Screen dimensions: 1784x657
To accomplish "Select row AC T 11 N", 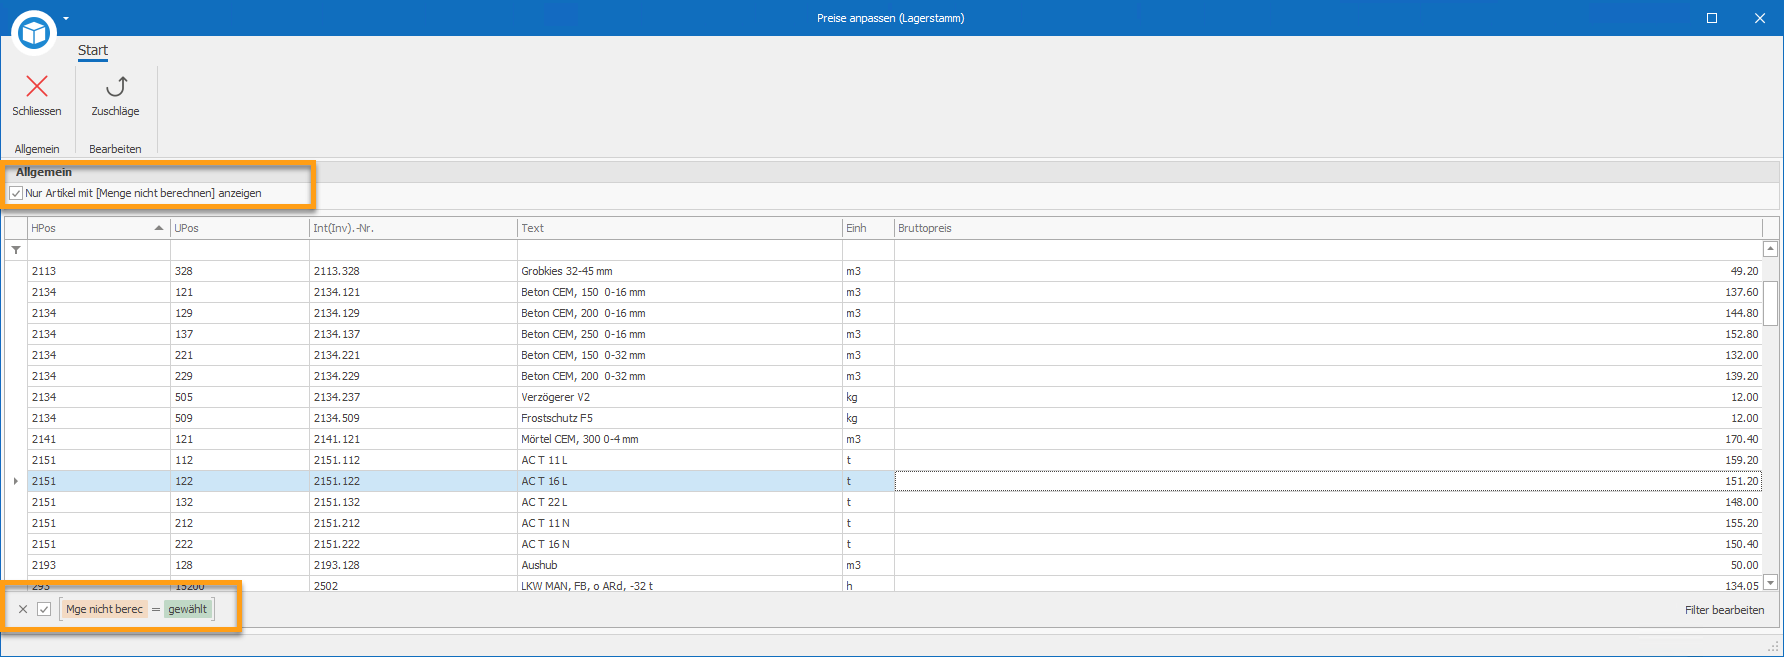I will (x=894, y=523).
